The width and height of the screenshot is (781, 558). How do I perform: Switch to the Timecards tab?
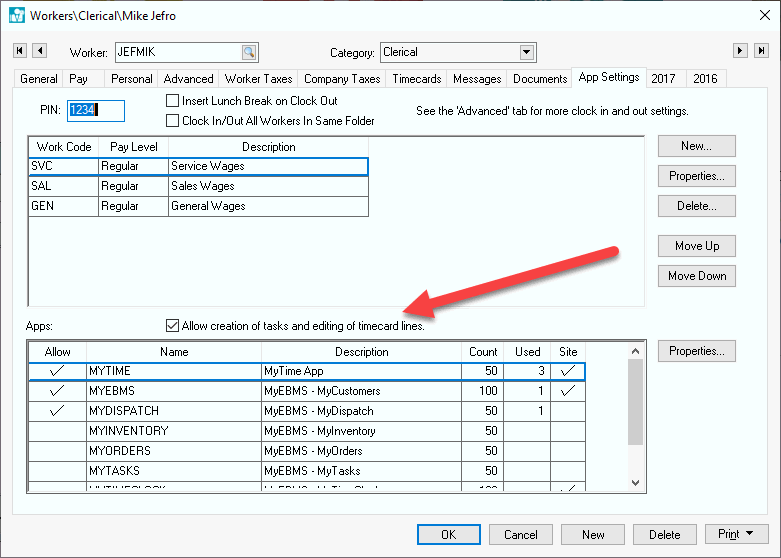pos(416,79)
